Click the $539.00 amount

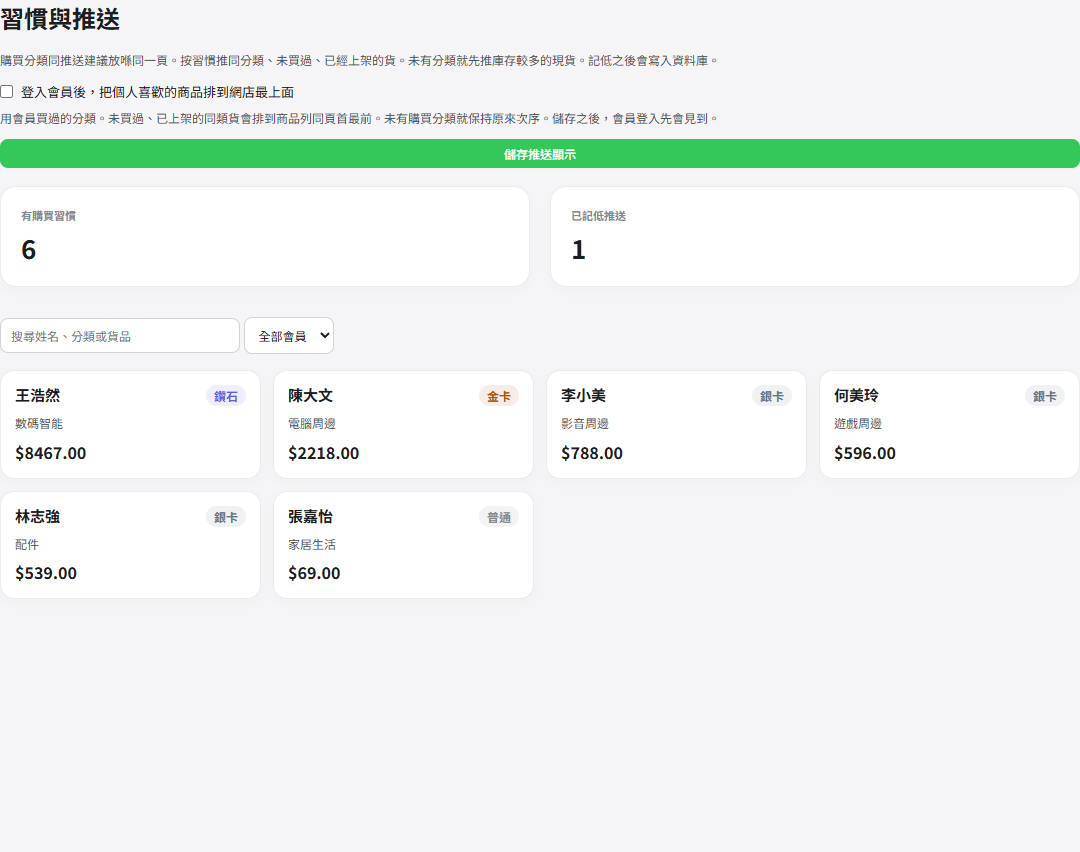46,573
